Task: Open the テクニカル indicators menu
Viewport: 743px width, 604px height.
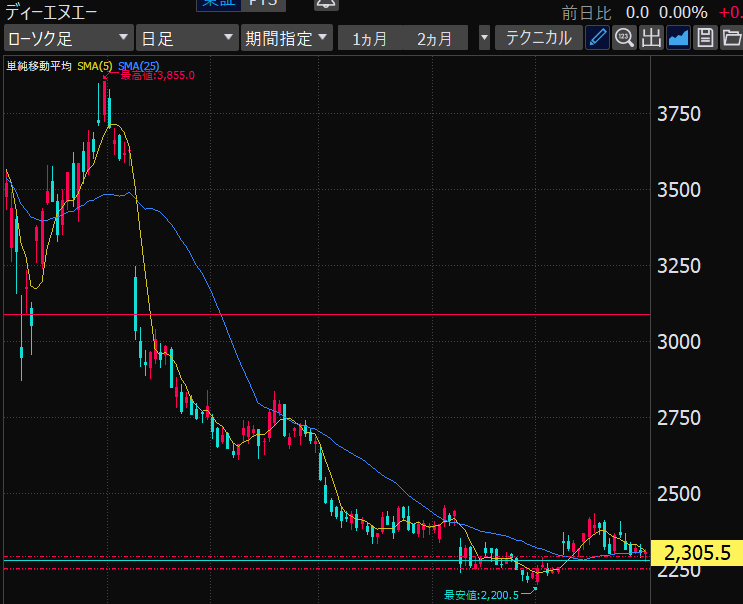Action: tap(539, 39)
